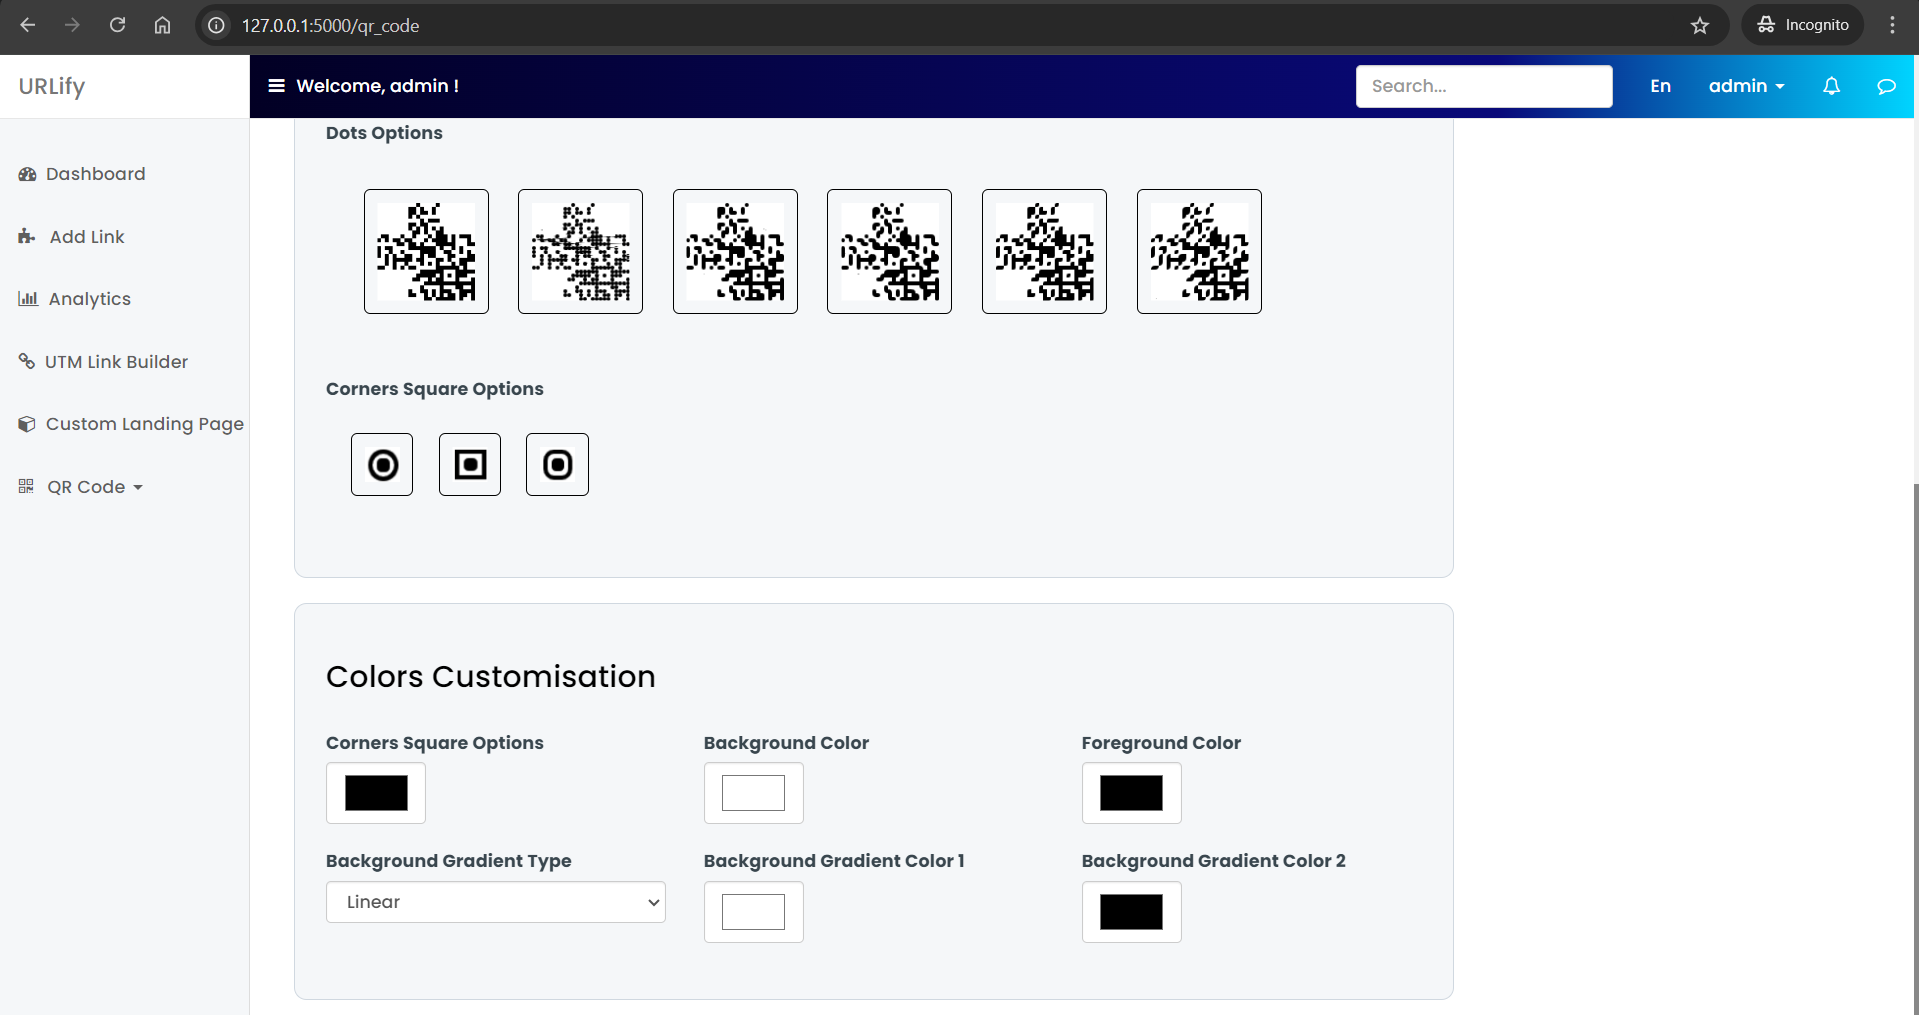This screenshot has height=1015, width=1919.
Task: Go back using browser back arrow
Action: (x=28, y=25)
